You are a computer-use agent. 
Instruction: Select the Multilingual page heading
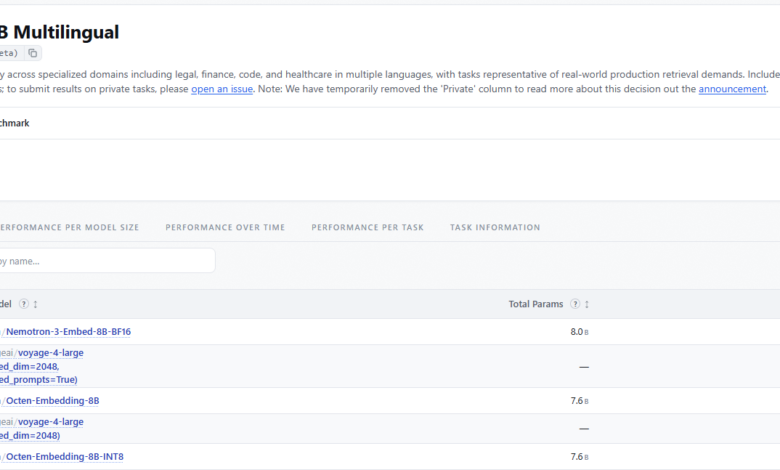tap(59, 32)
